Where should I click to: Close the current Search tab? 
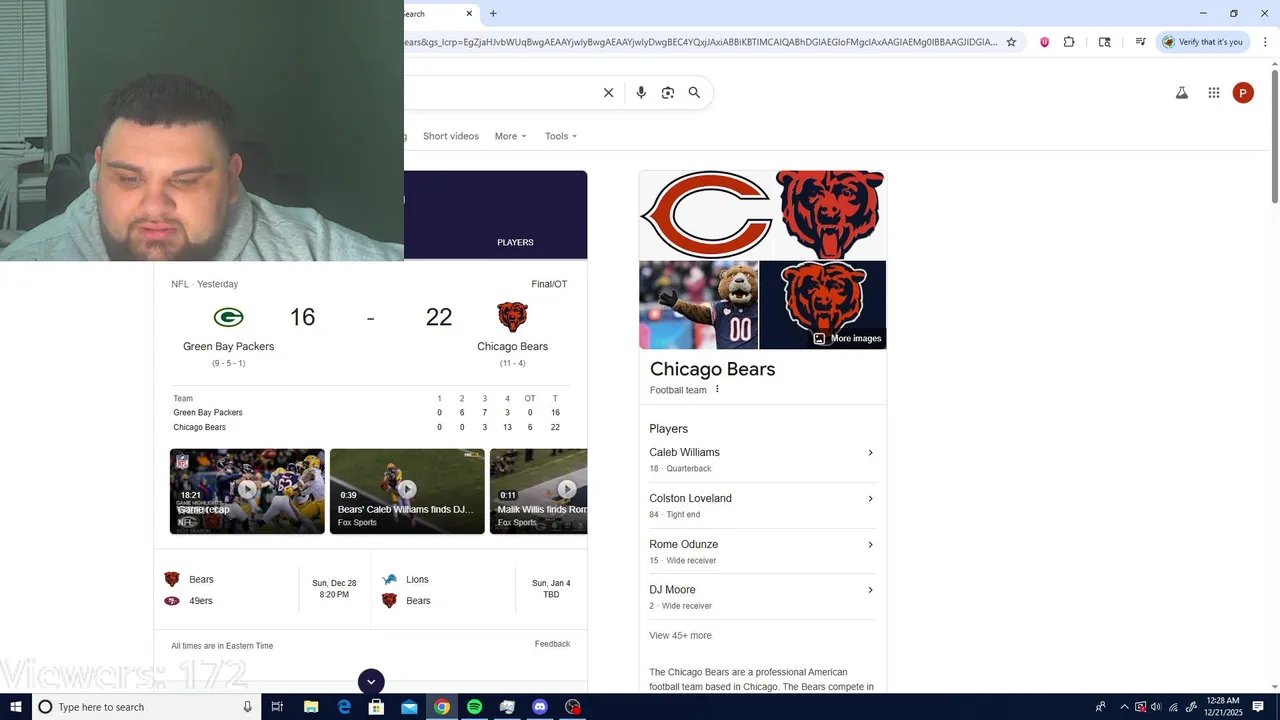(469, 14)
